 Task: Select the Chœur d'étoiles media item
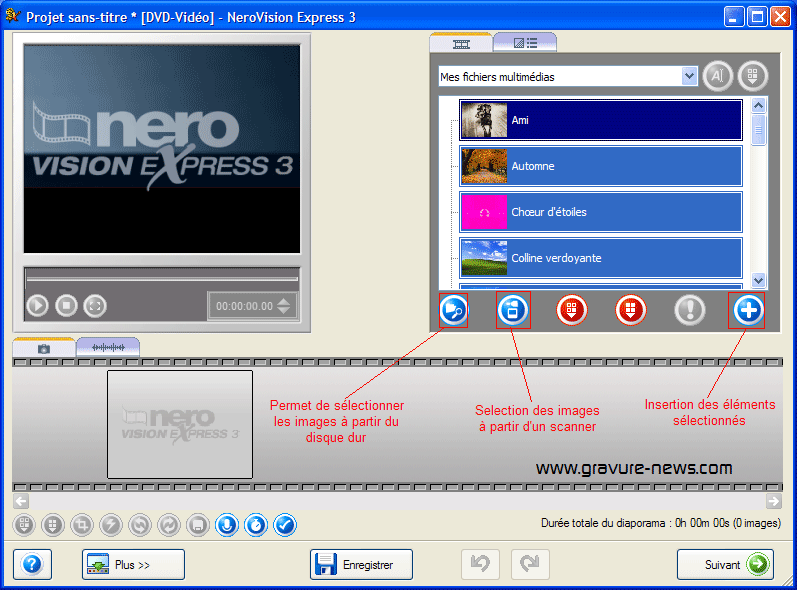601,212
